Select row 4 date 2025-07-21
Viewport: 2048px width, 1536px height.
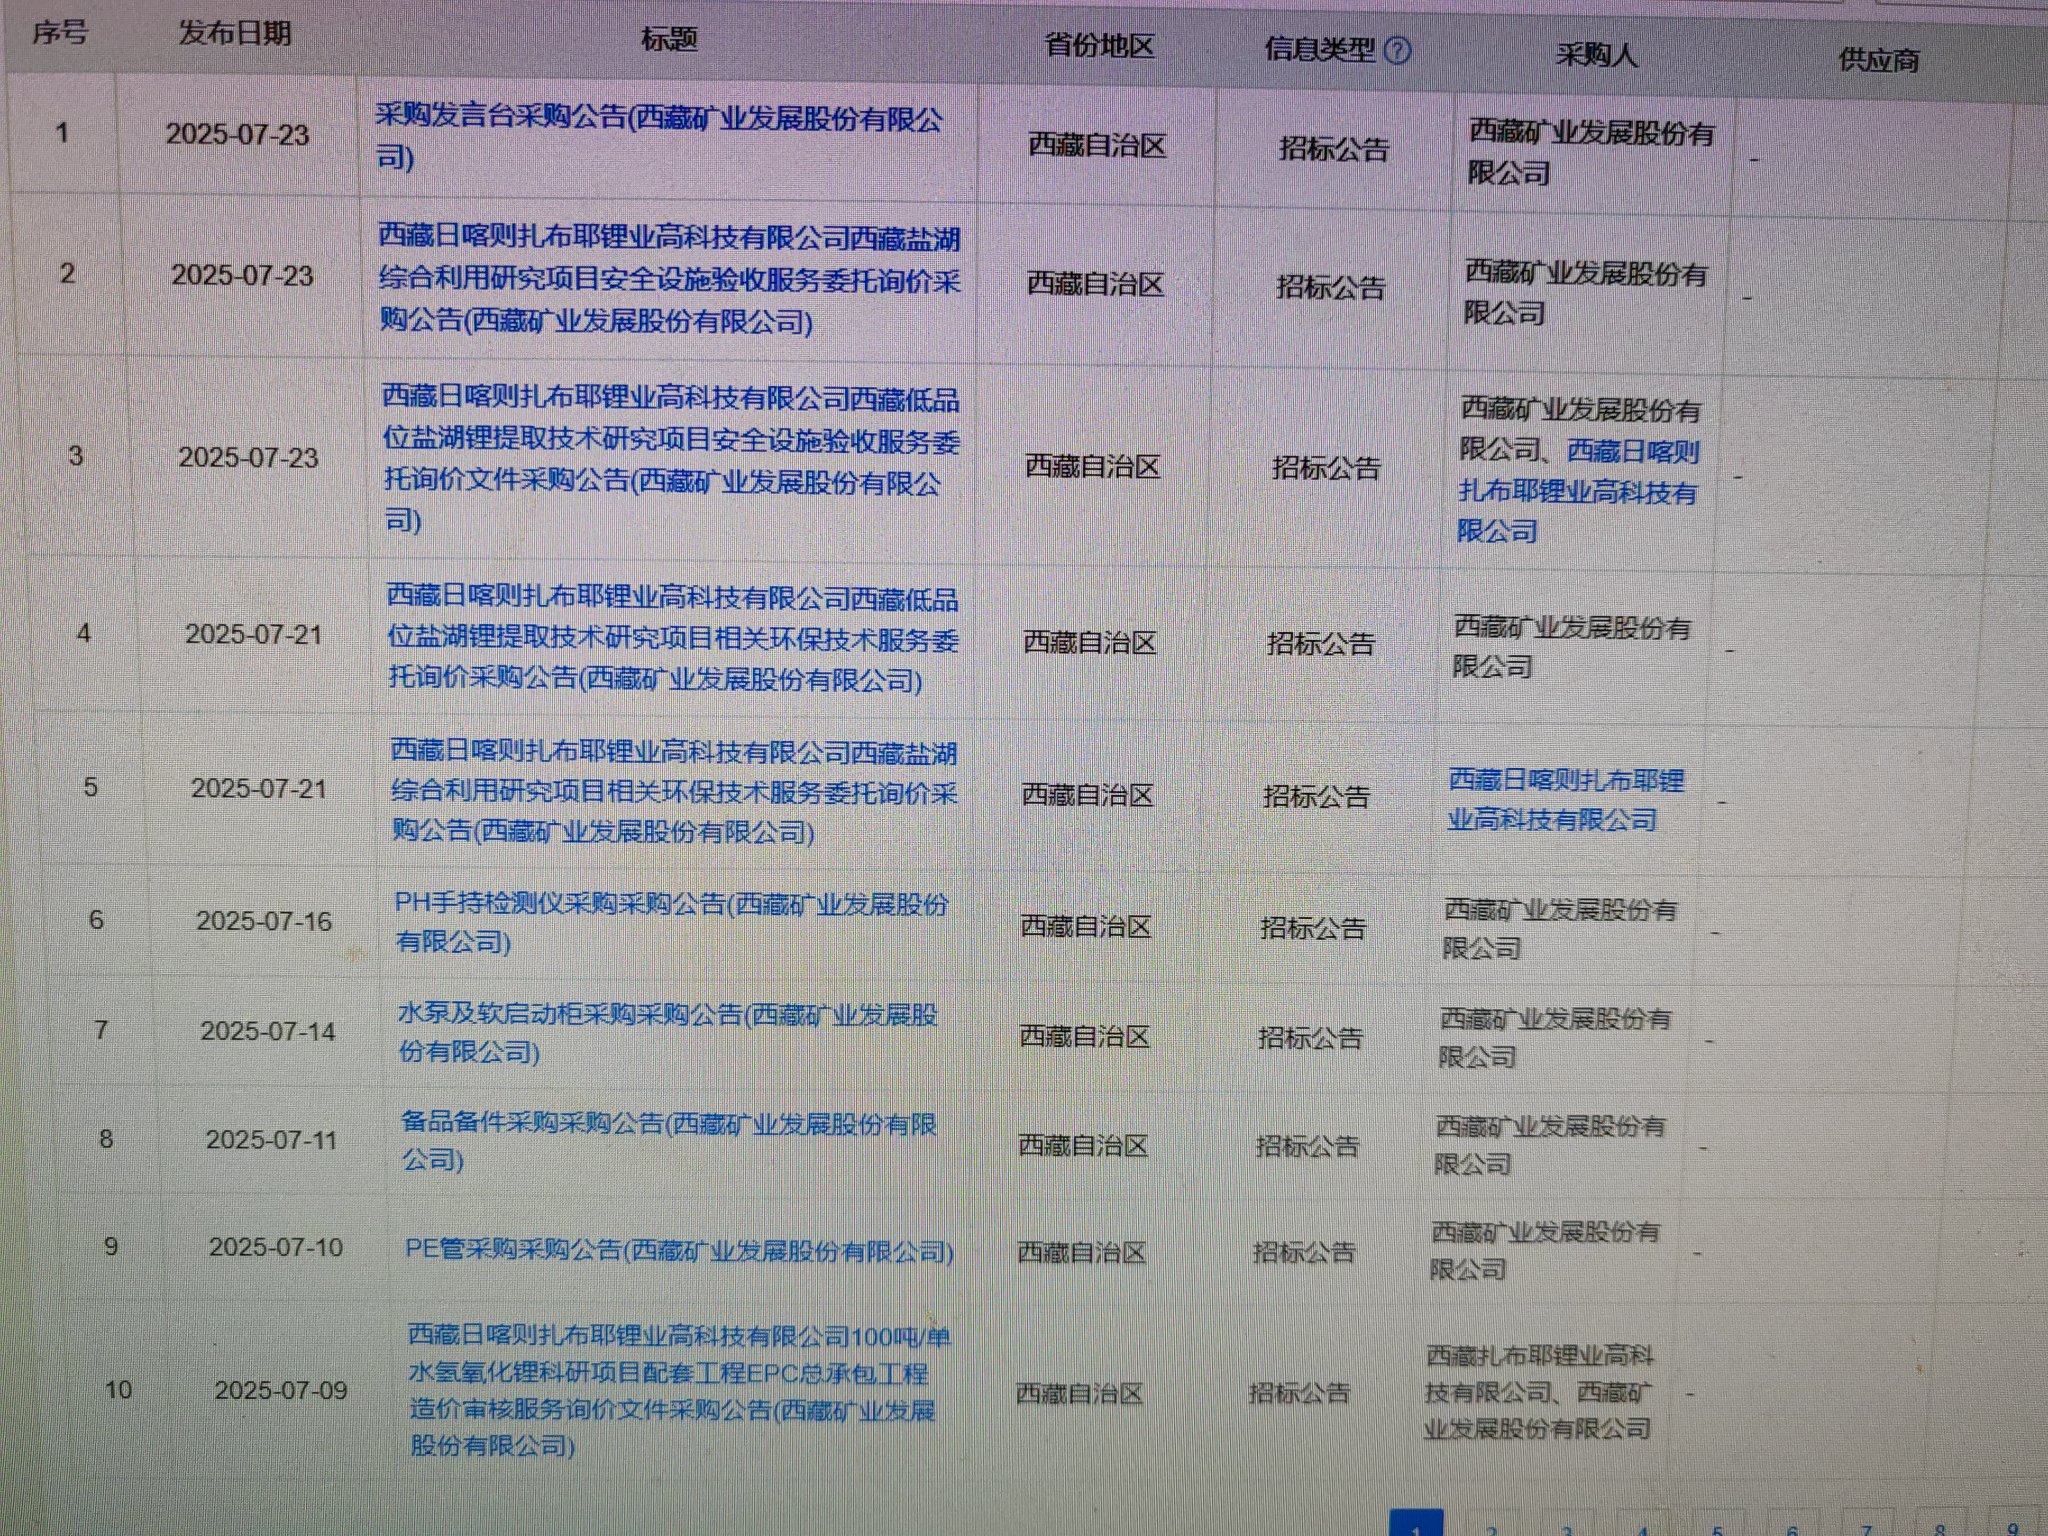click(254, 634)
